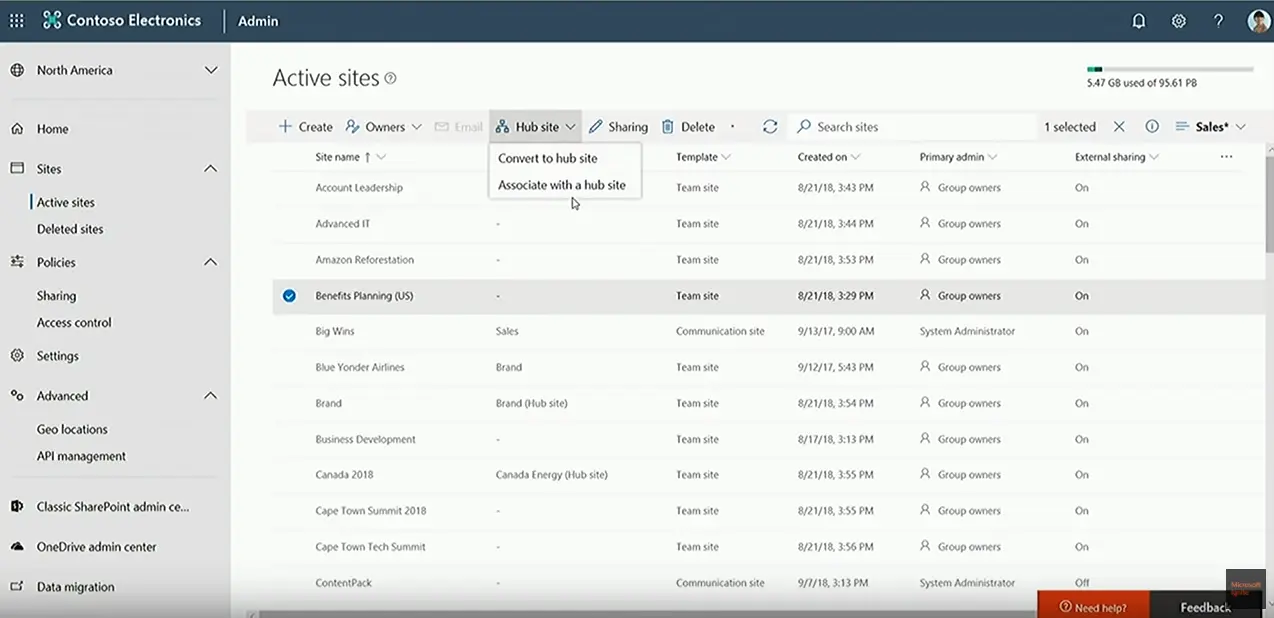Click the refresh icon in toolbar

click(x=770, y=127)
